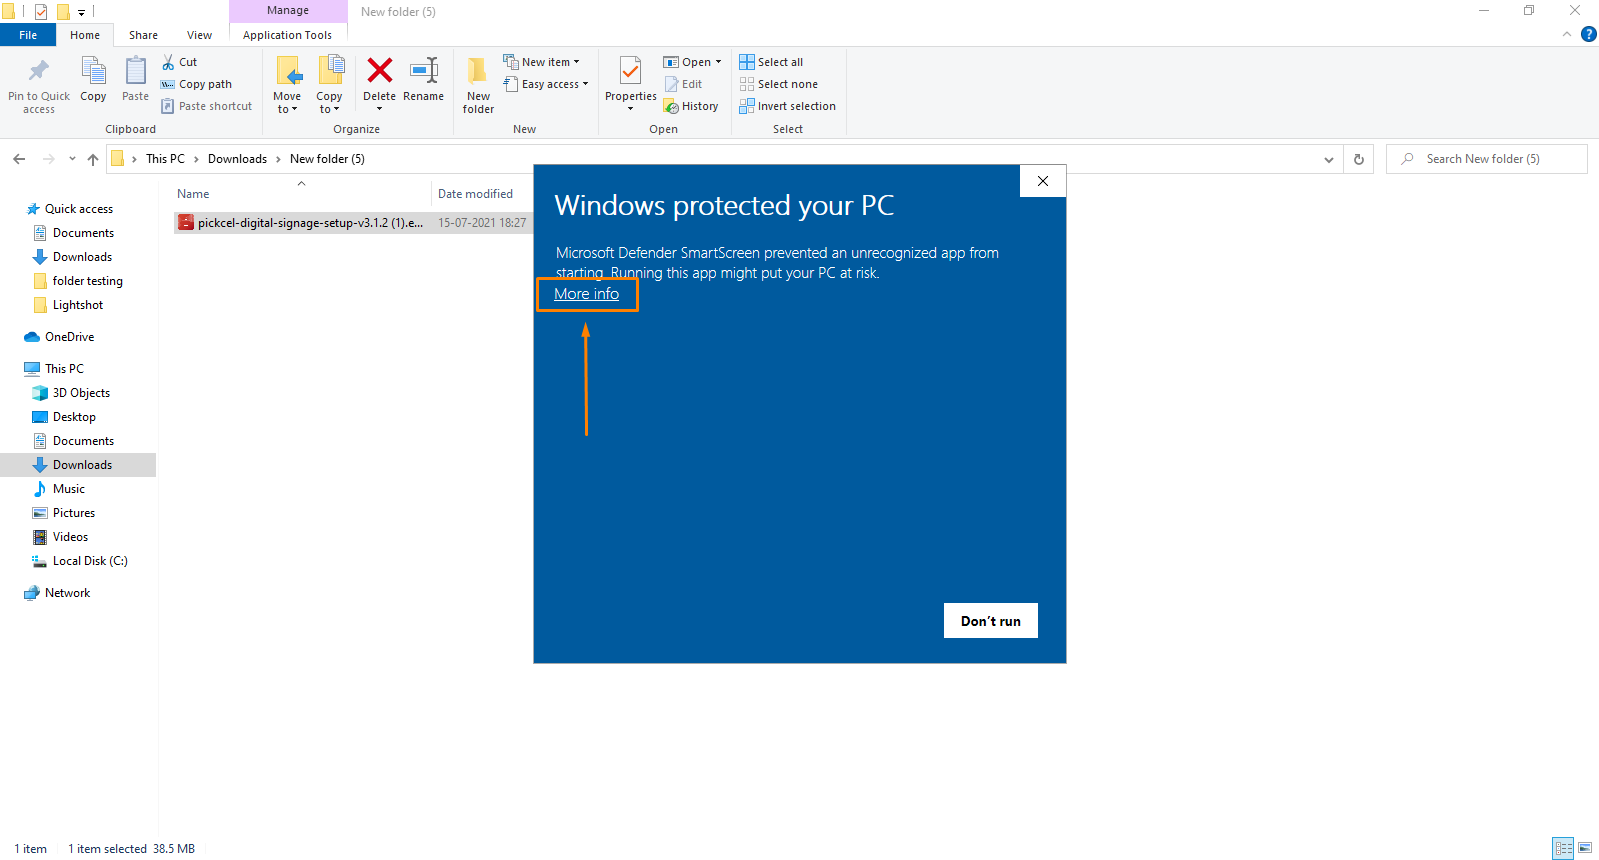Expand the Open button dropdown
The height and width of the screenshot is (860, 1599).
pyautogui.click(x=718, y=62)
